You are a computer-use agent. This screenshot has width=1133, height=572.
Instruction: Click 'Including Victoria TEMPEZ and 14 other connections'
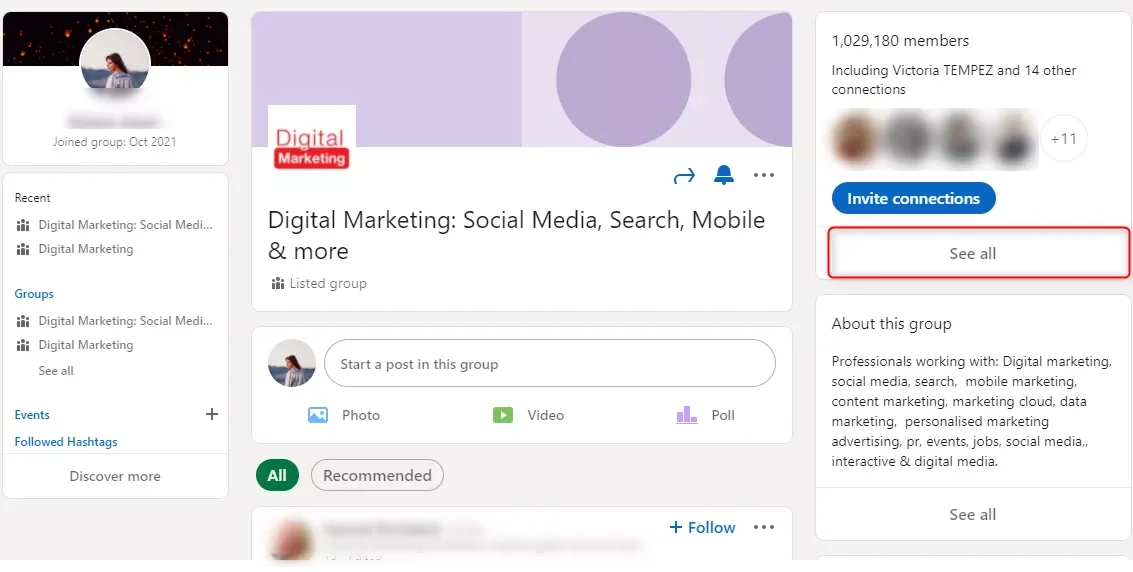954,79
